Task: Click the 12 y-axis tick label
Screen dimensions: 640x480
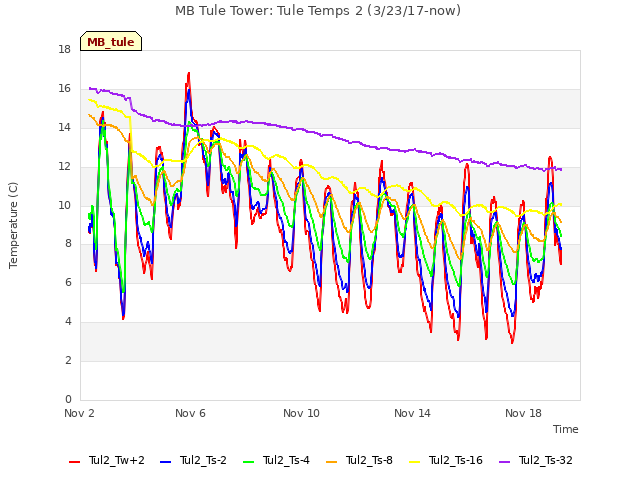Action: click(x=64, y=167)
